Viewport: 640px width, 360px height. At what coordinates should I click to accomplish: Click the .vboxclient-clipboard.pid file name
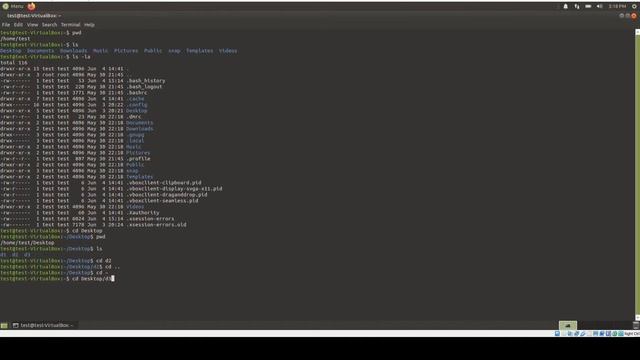(x=164, y=182)
